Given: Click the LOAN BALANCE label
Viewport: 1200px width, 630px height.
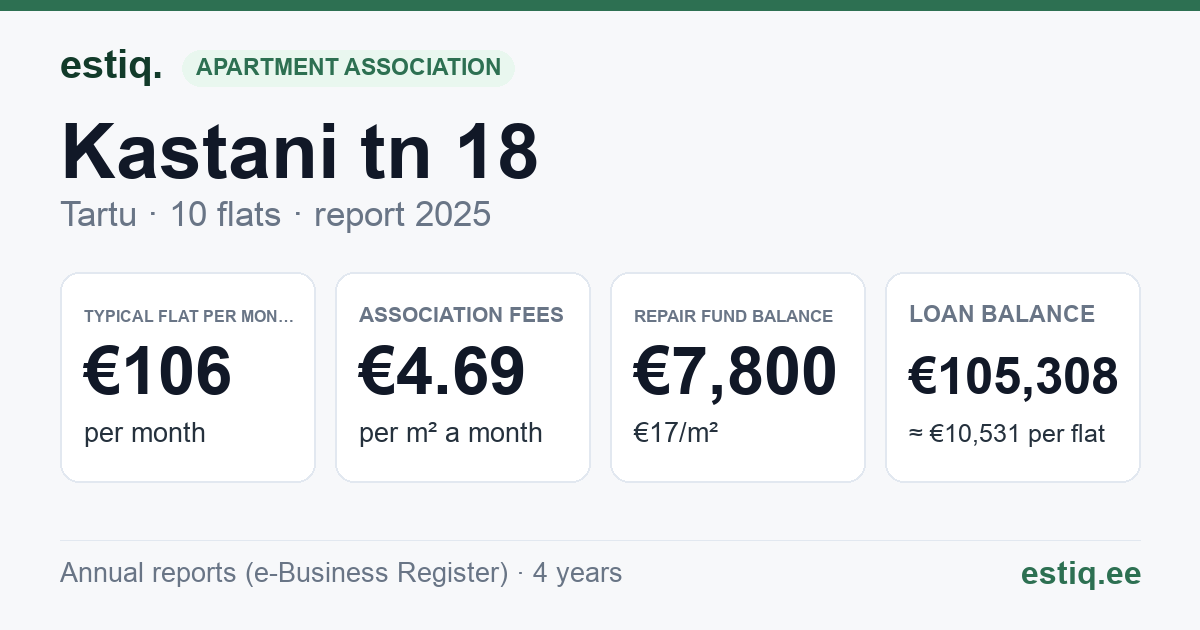Looking at the screenshot, I should tap(1002, 314).
